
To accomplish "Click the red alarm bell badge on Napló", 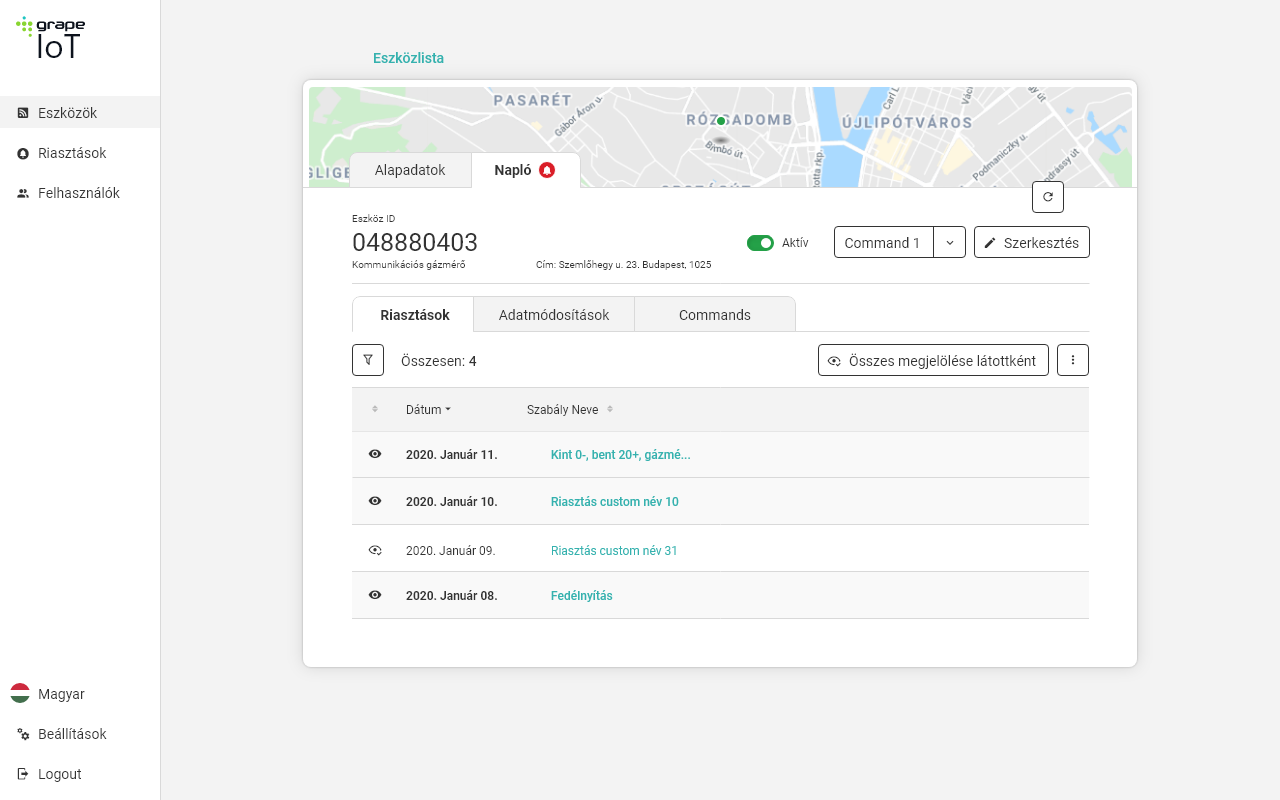I will tap(547, 170).
